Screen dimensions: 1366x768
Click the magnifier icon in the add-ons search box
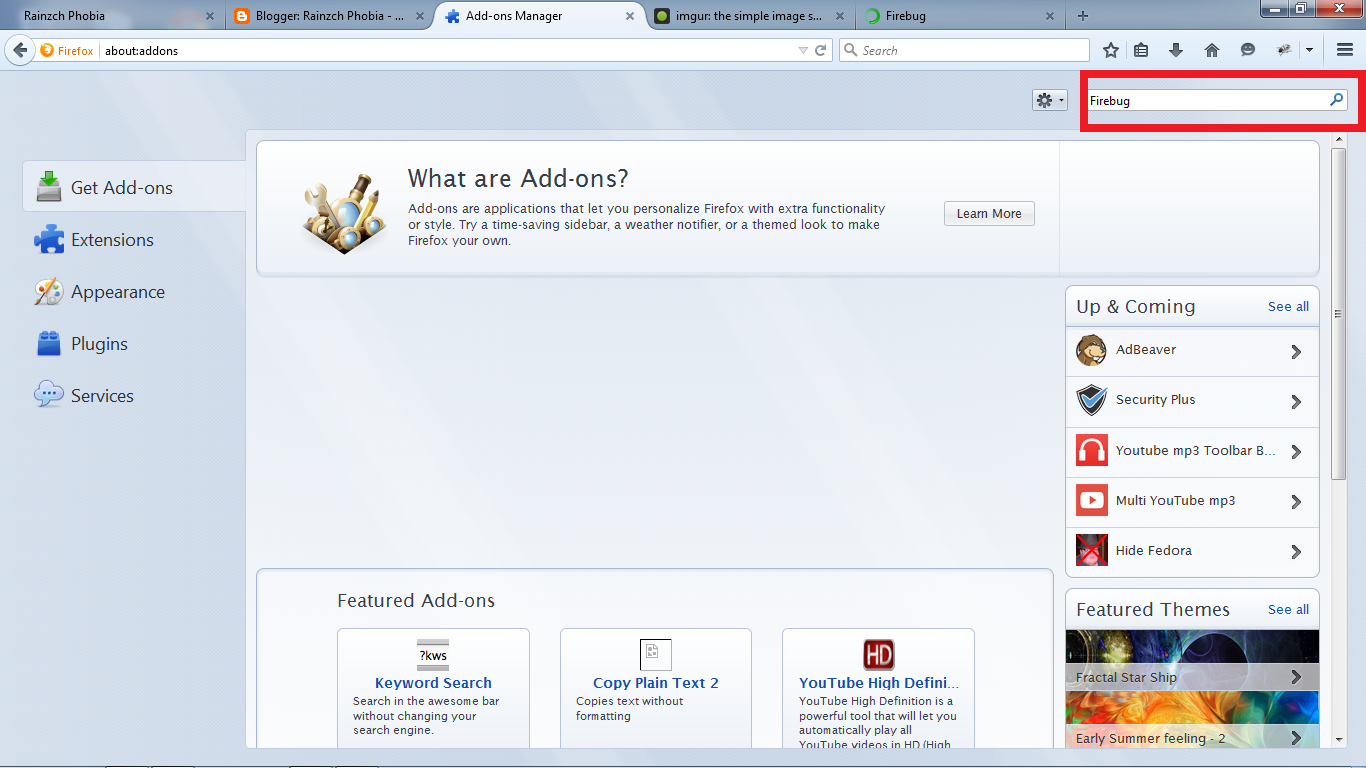[x=1336, y=100]
